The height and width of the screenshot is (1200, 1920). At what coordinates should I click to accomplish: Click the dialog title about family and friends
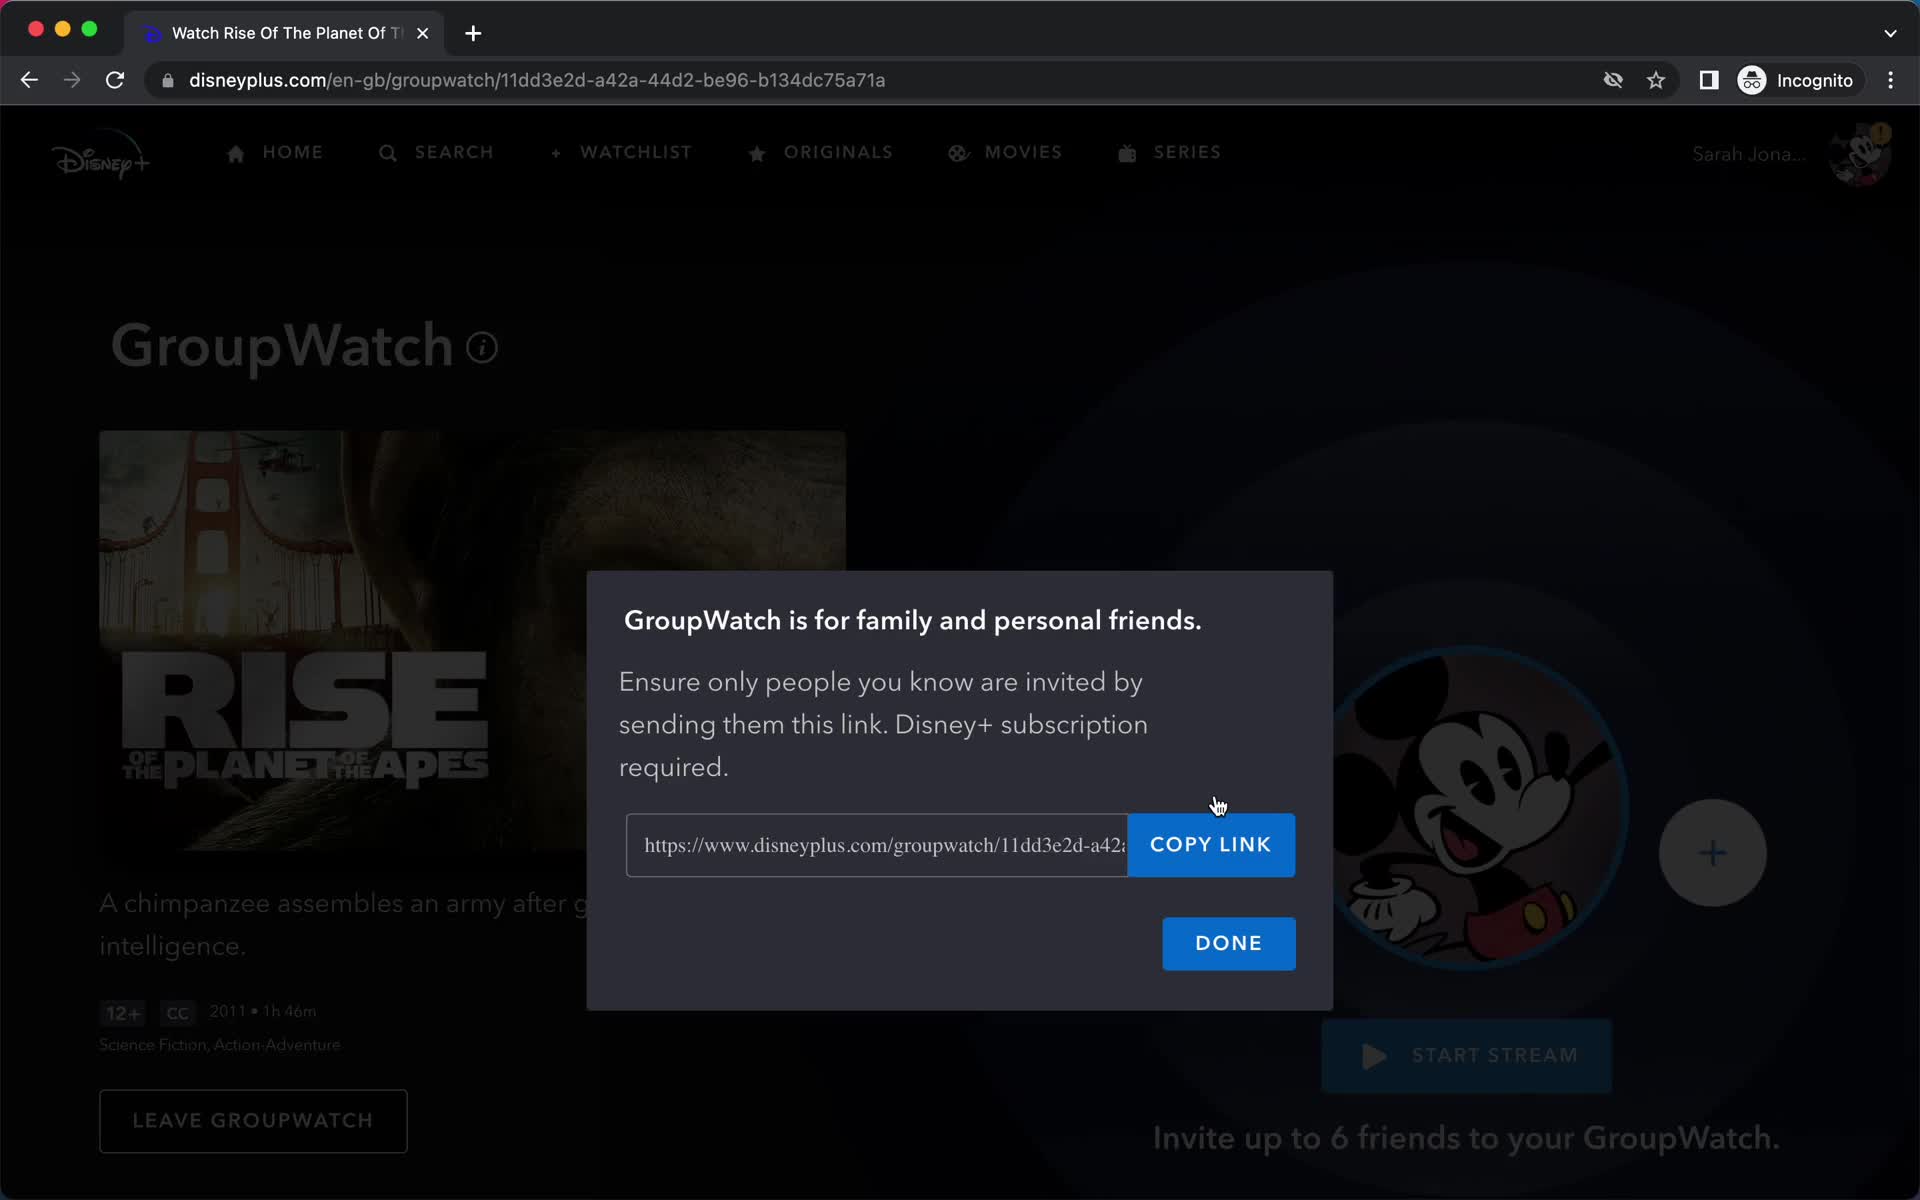tap(912, 621)
